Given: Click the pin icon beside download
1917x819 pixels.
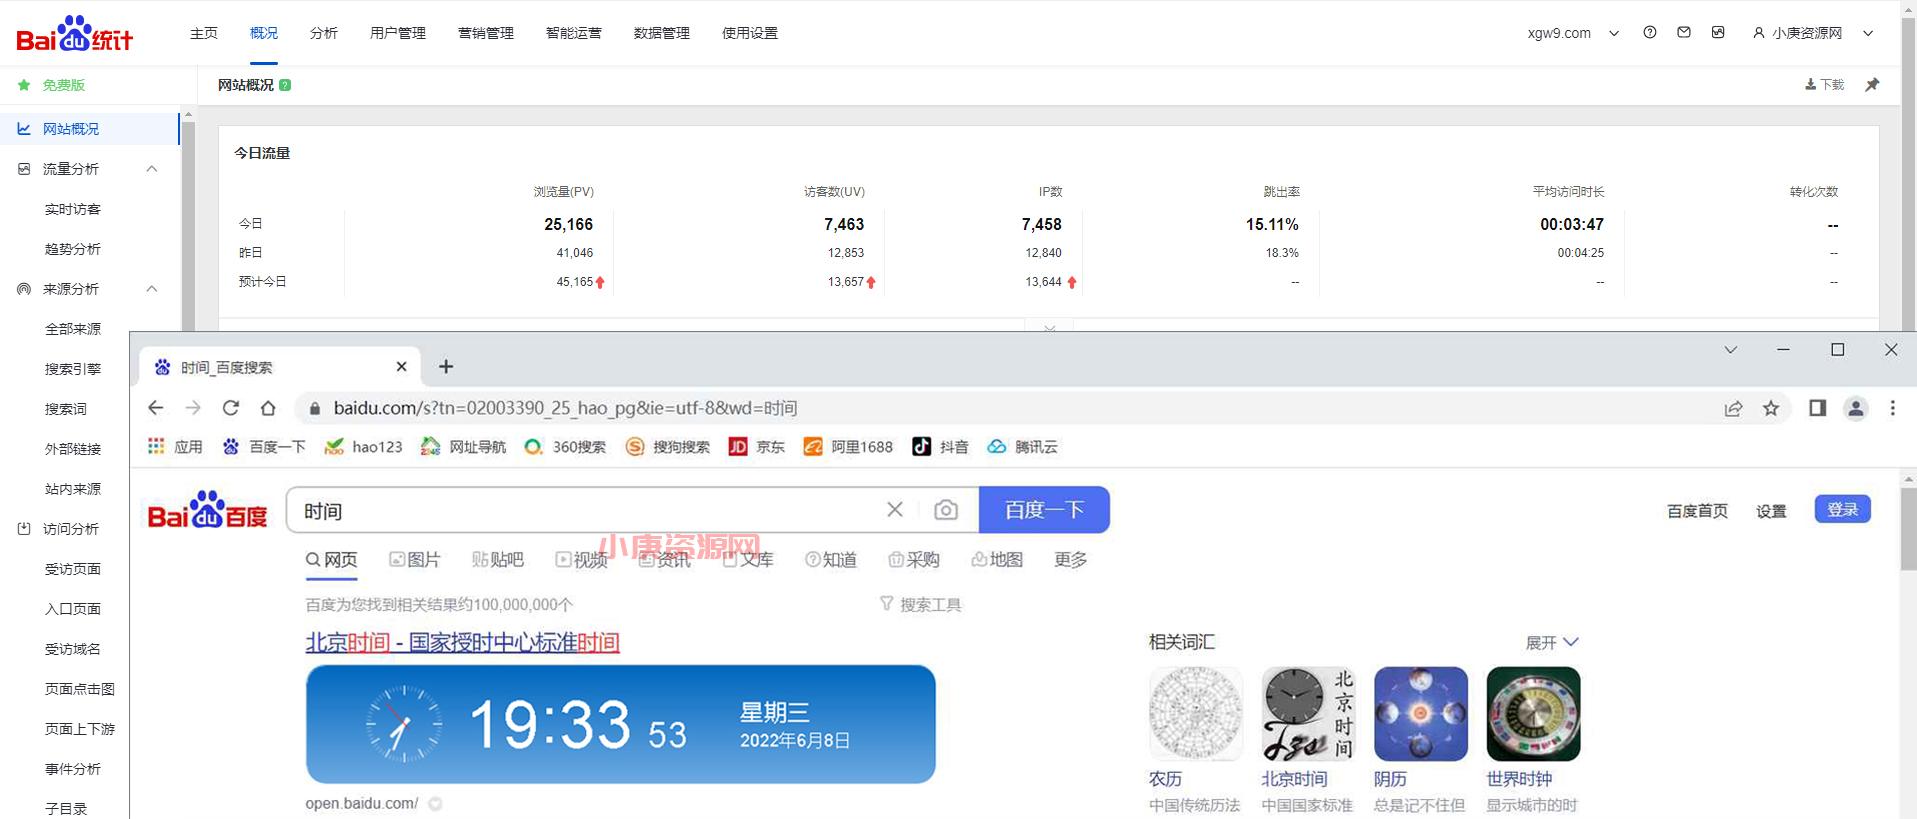Looking at the screenshot, I should click(1872, 85).
